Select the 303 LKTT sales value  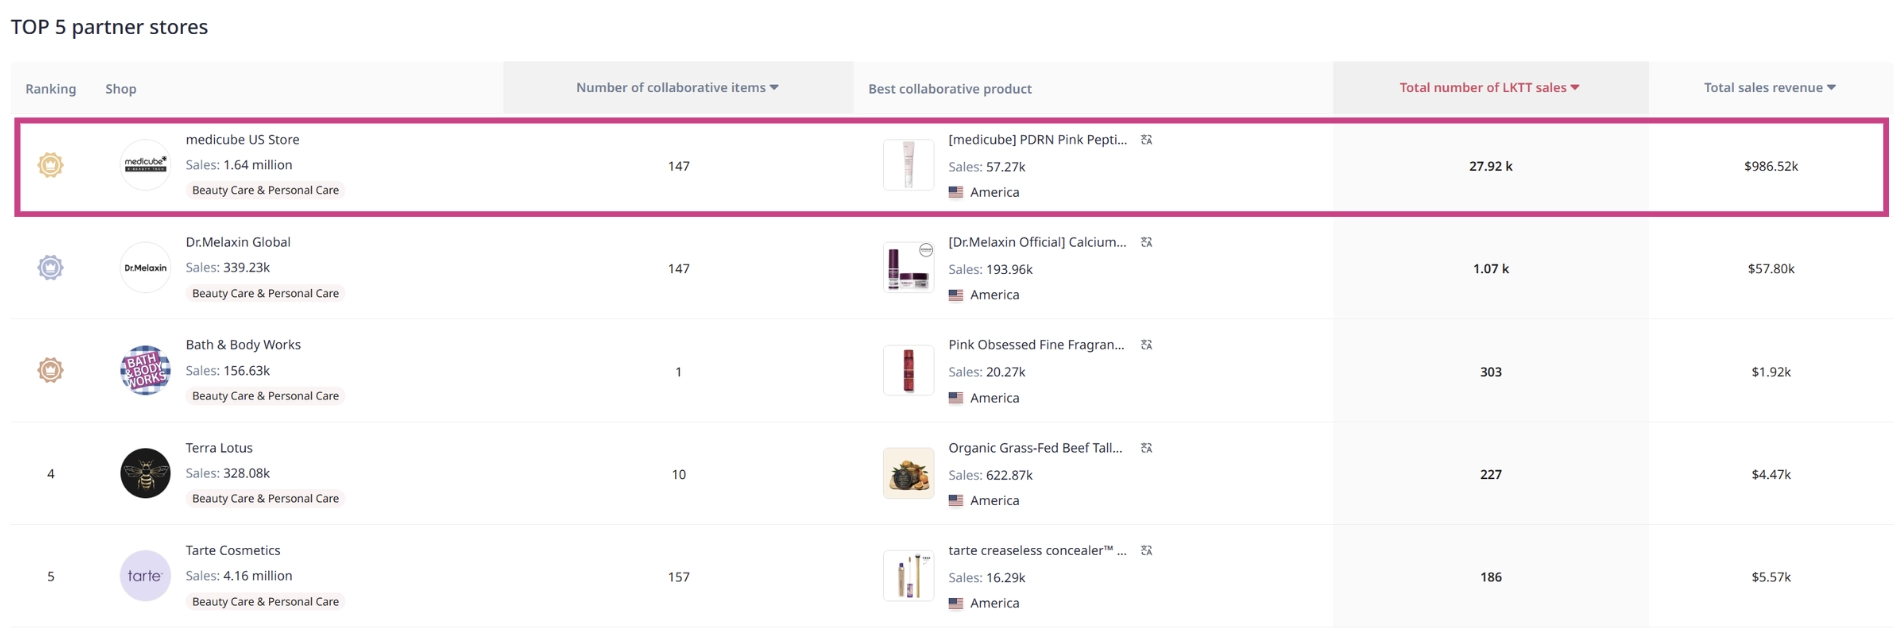1490,372
